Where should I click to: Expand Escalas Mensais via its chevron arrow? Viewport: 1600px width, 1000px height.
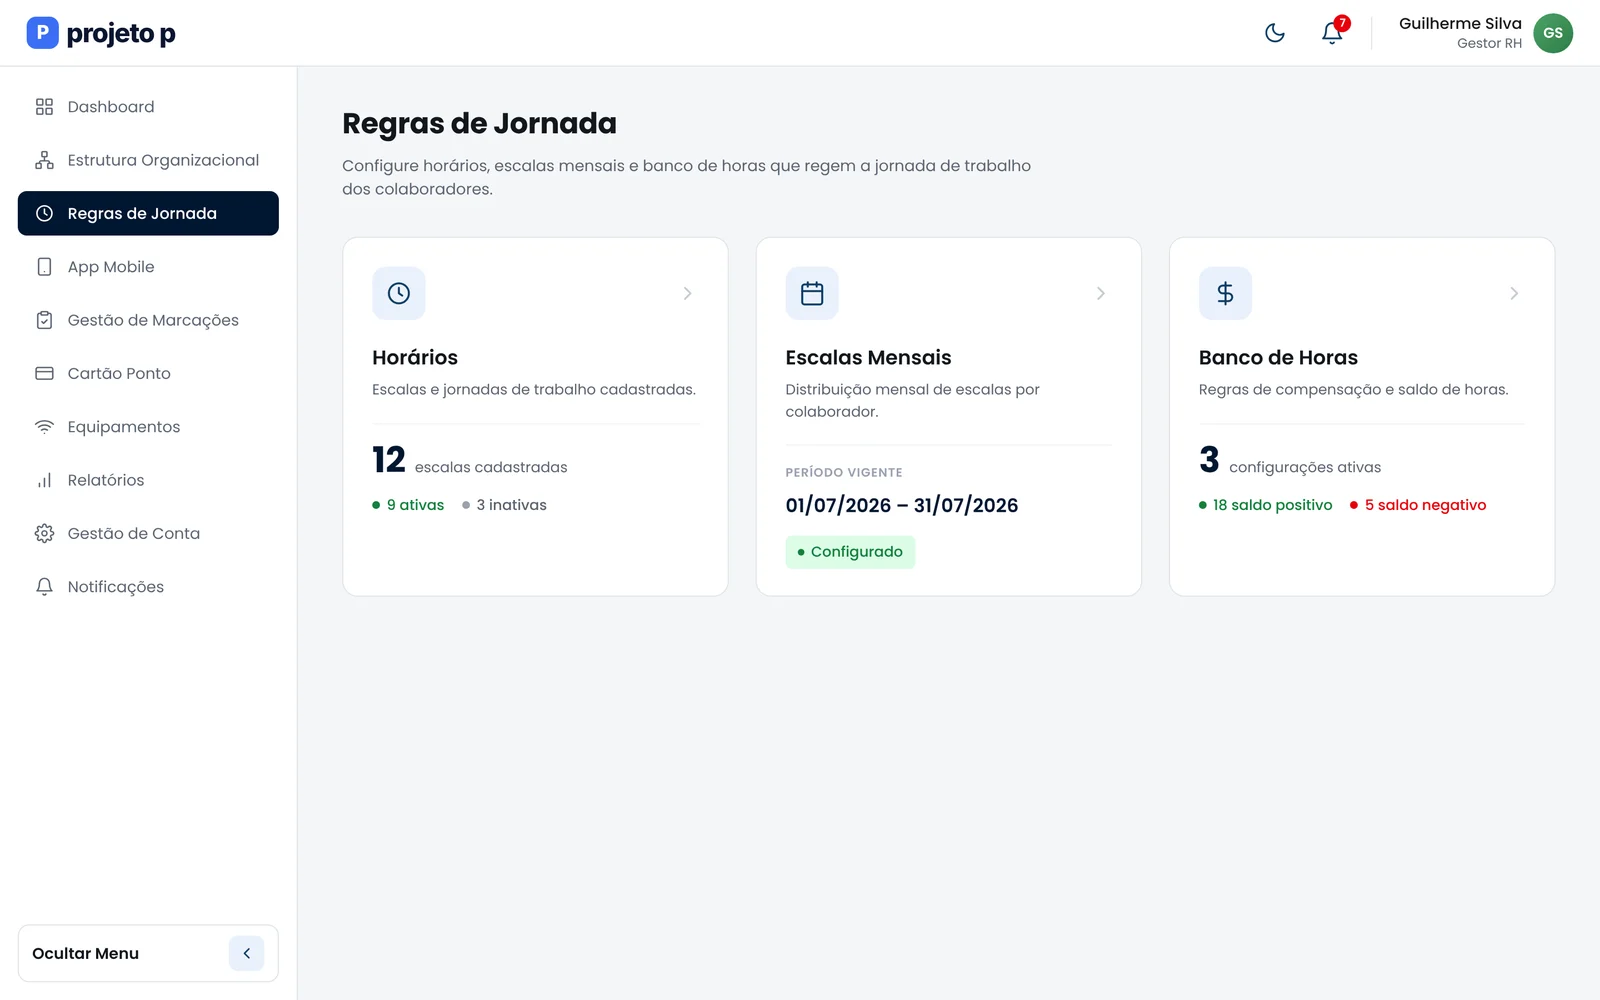pos(1100,293)
